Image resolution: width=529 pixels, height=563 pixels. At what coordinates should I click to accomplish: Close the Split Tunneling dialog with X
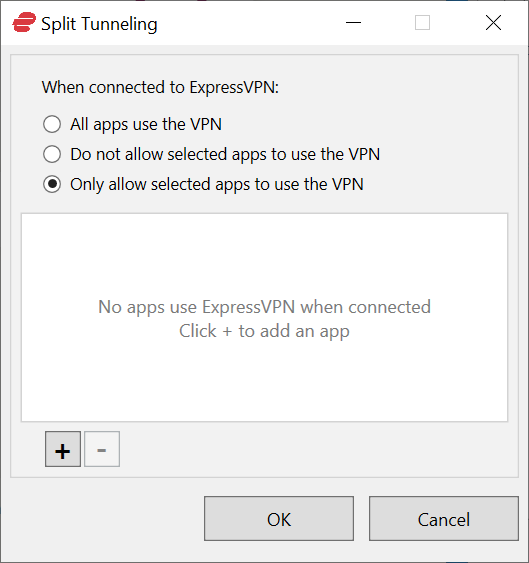click(x=493, y=23)
